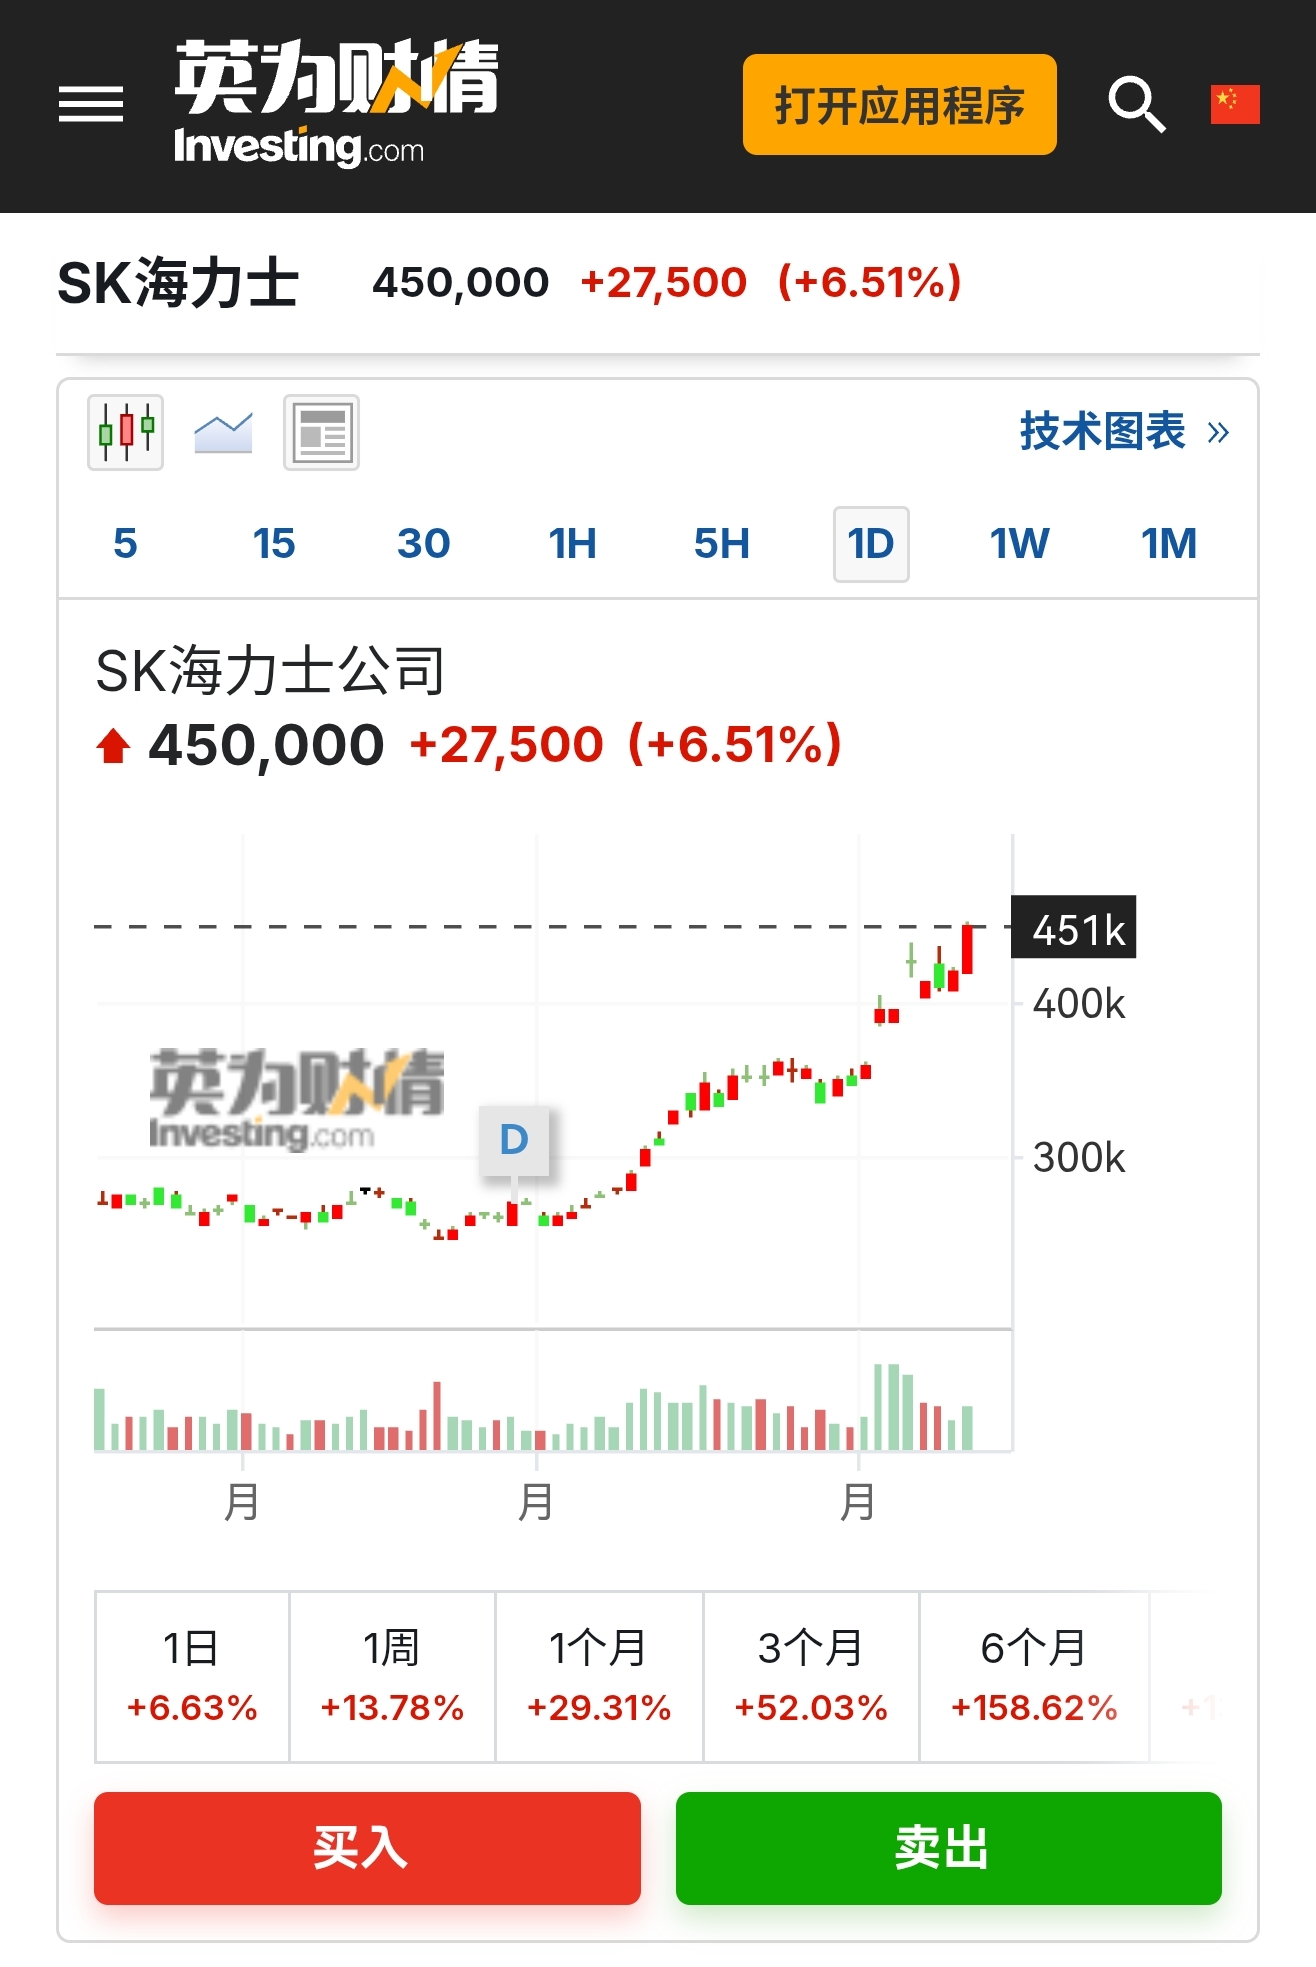This screenshot has width=1316, height=1967.
Task: Select the 15 minute interval
Action: pos(274,544)
